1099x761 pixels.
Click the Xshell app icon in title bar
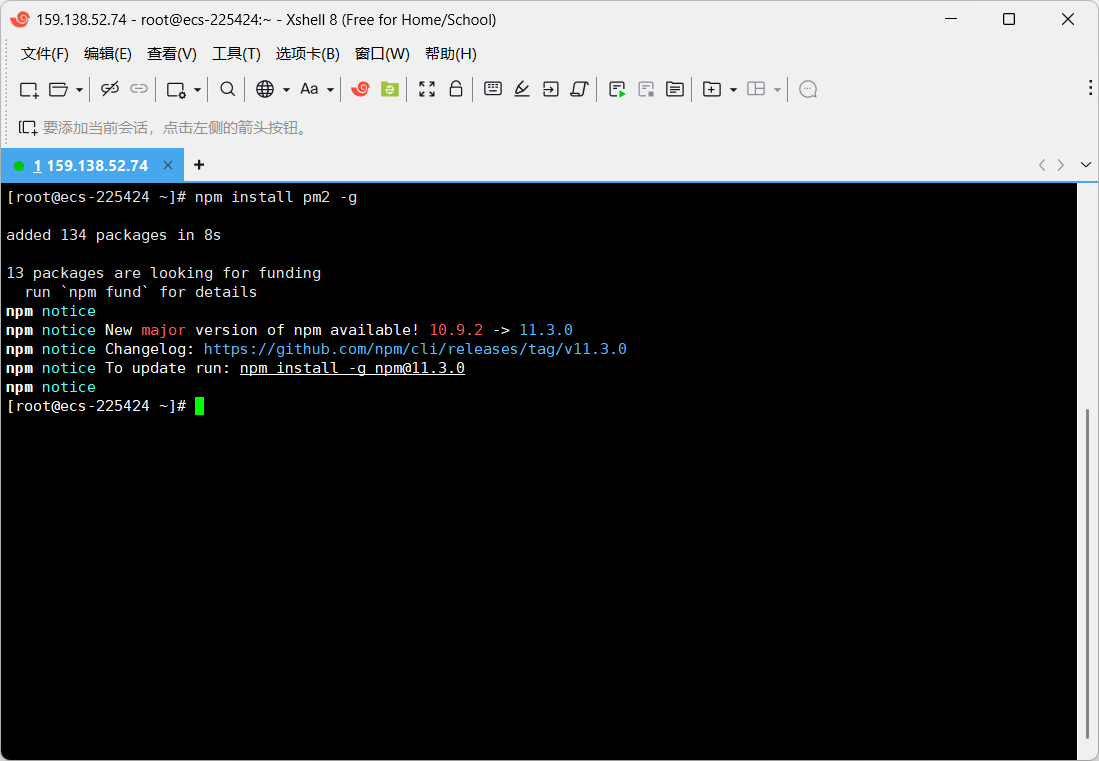[x=20, y=20]
